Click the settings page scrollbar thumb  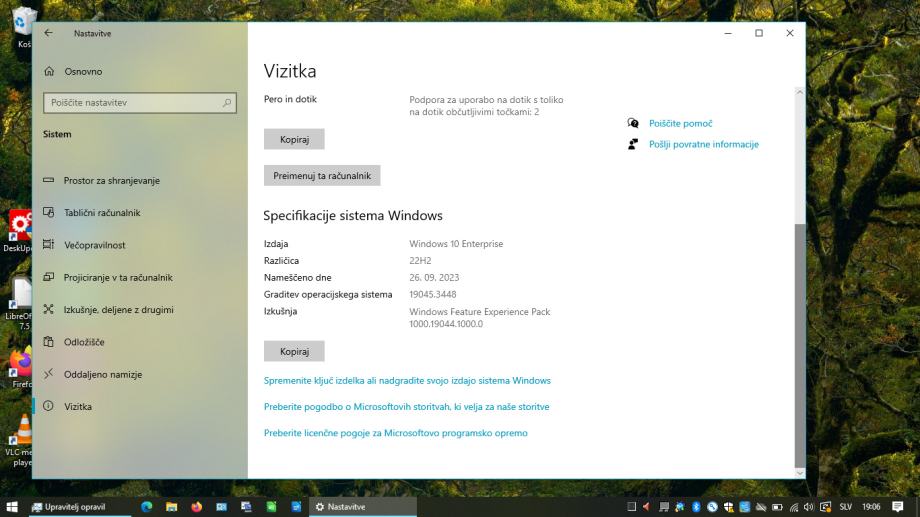(800, 346)
